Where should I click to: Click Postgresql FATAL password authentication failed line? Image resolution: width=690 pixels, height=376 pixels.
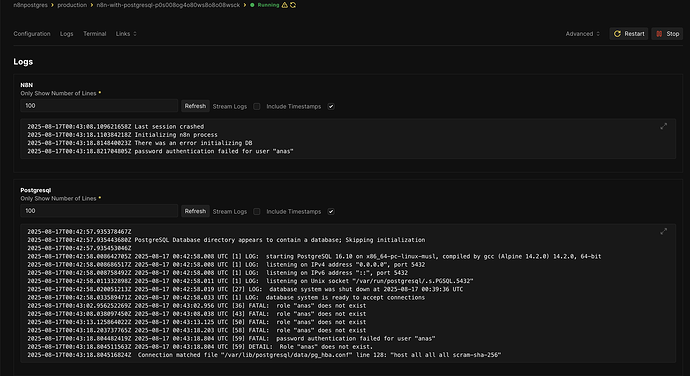pos(231,339)
